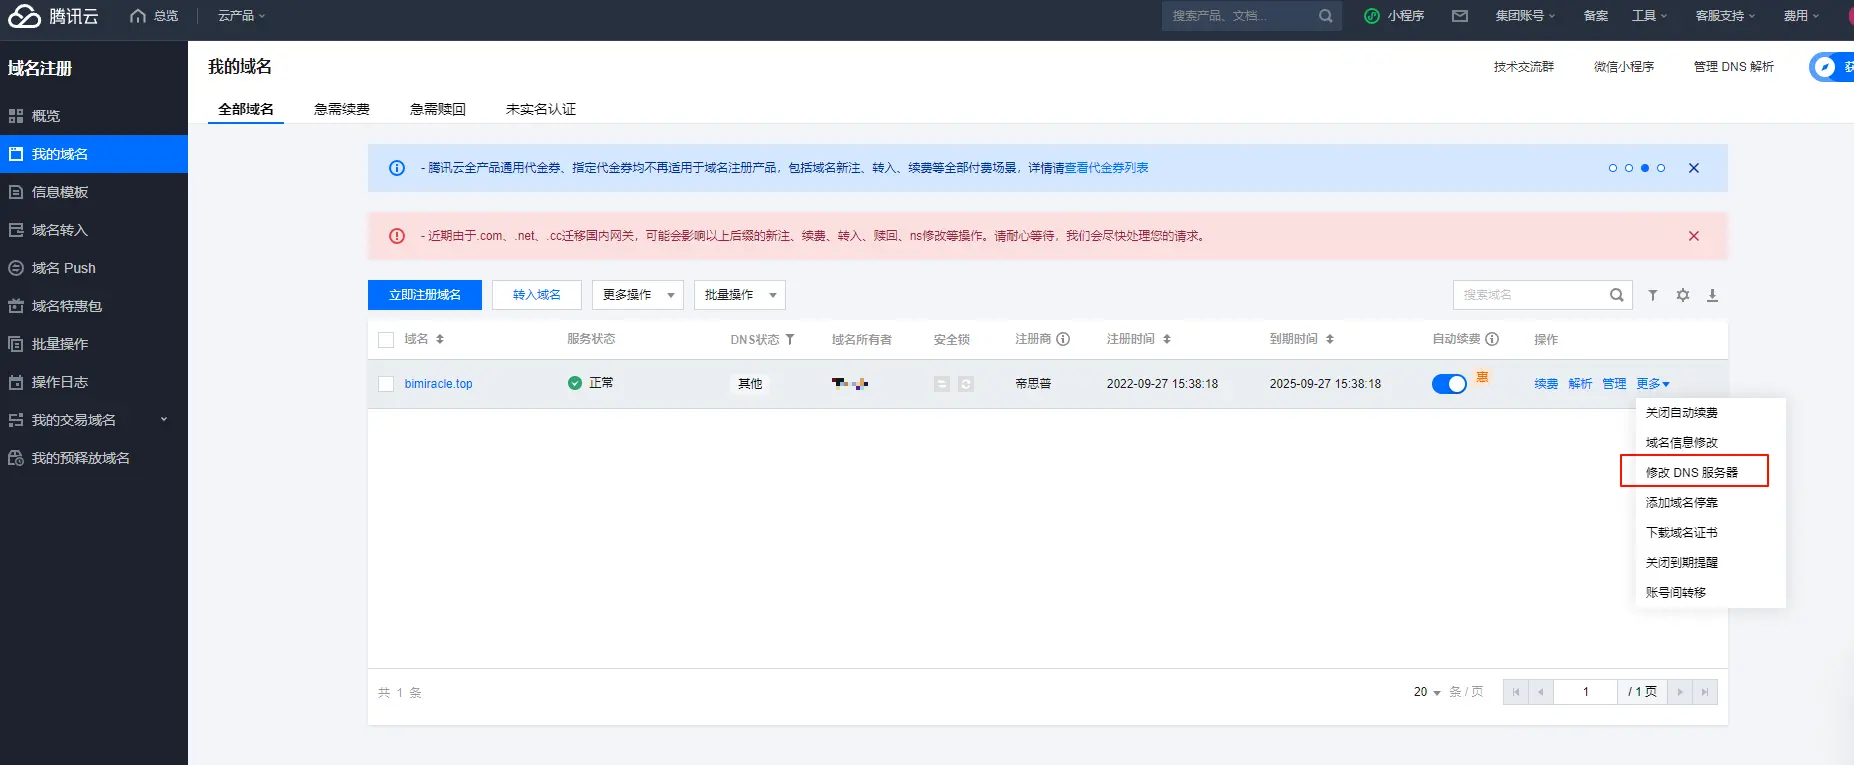Click the 操作日志 sidebar icon
This screenshot has height=765, width=1854.
point(16,382)
